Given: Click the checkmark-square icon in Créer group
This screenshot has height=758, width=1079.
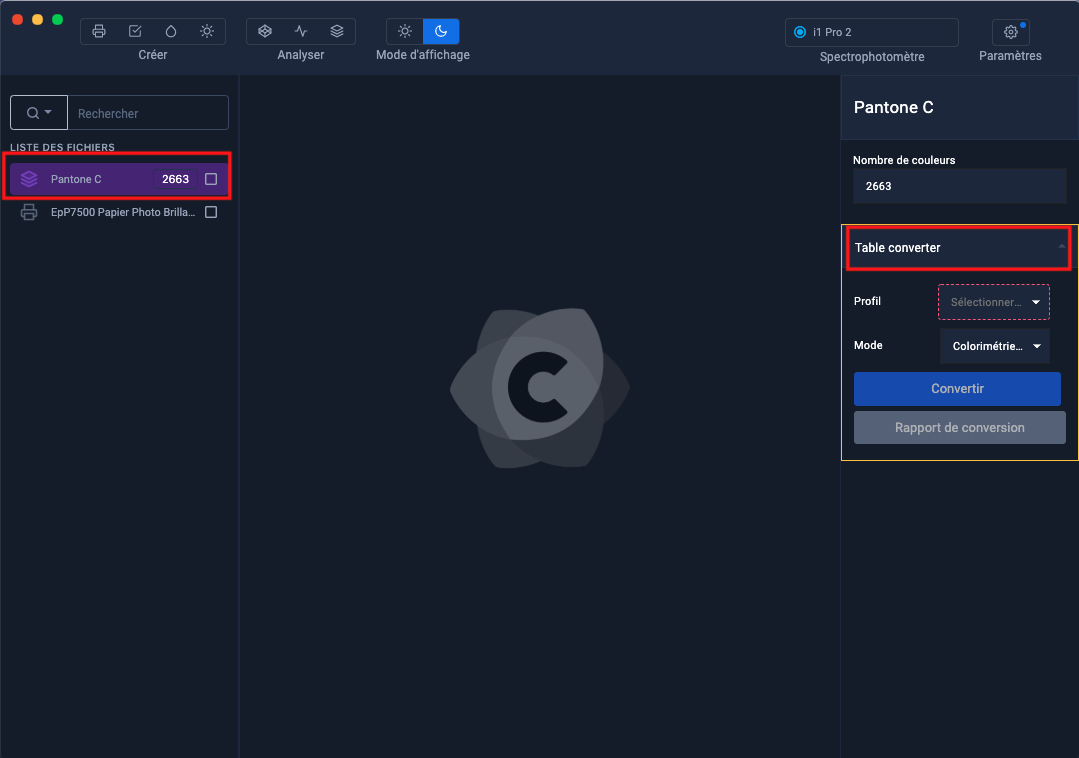Looking at the screenshot, I should pos(135,31).
